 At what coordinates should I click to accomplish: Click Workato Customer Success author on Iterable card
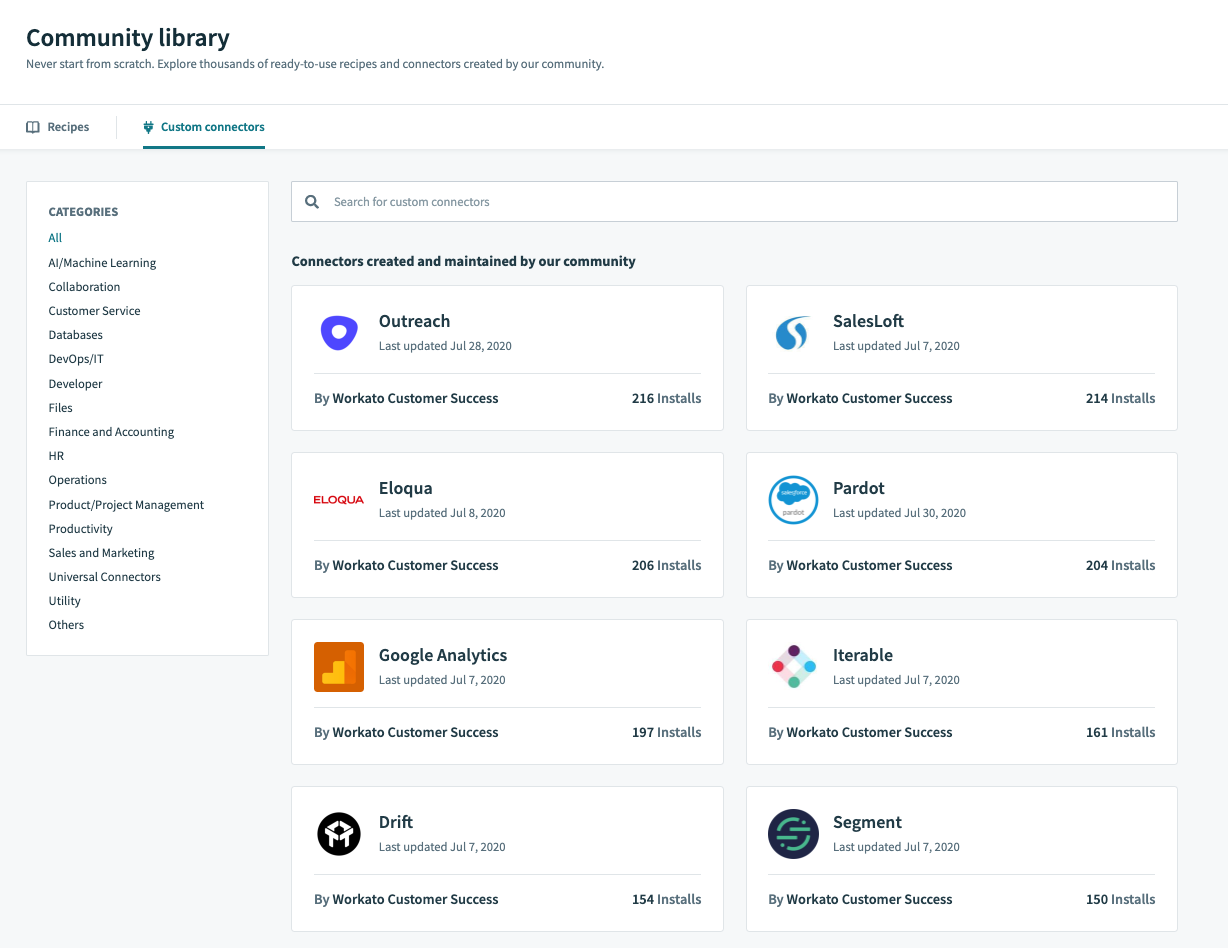869,732
